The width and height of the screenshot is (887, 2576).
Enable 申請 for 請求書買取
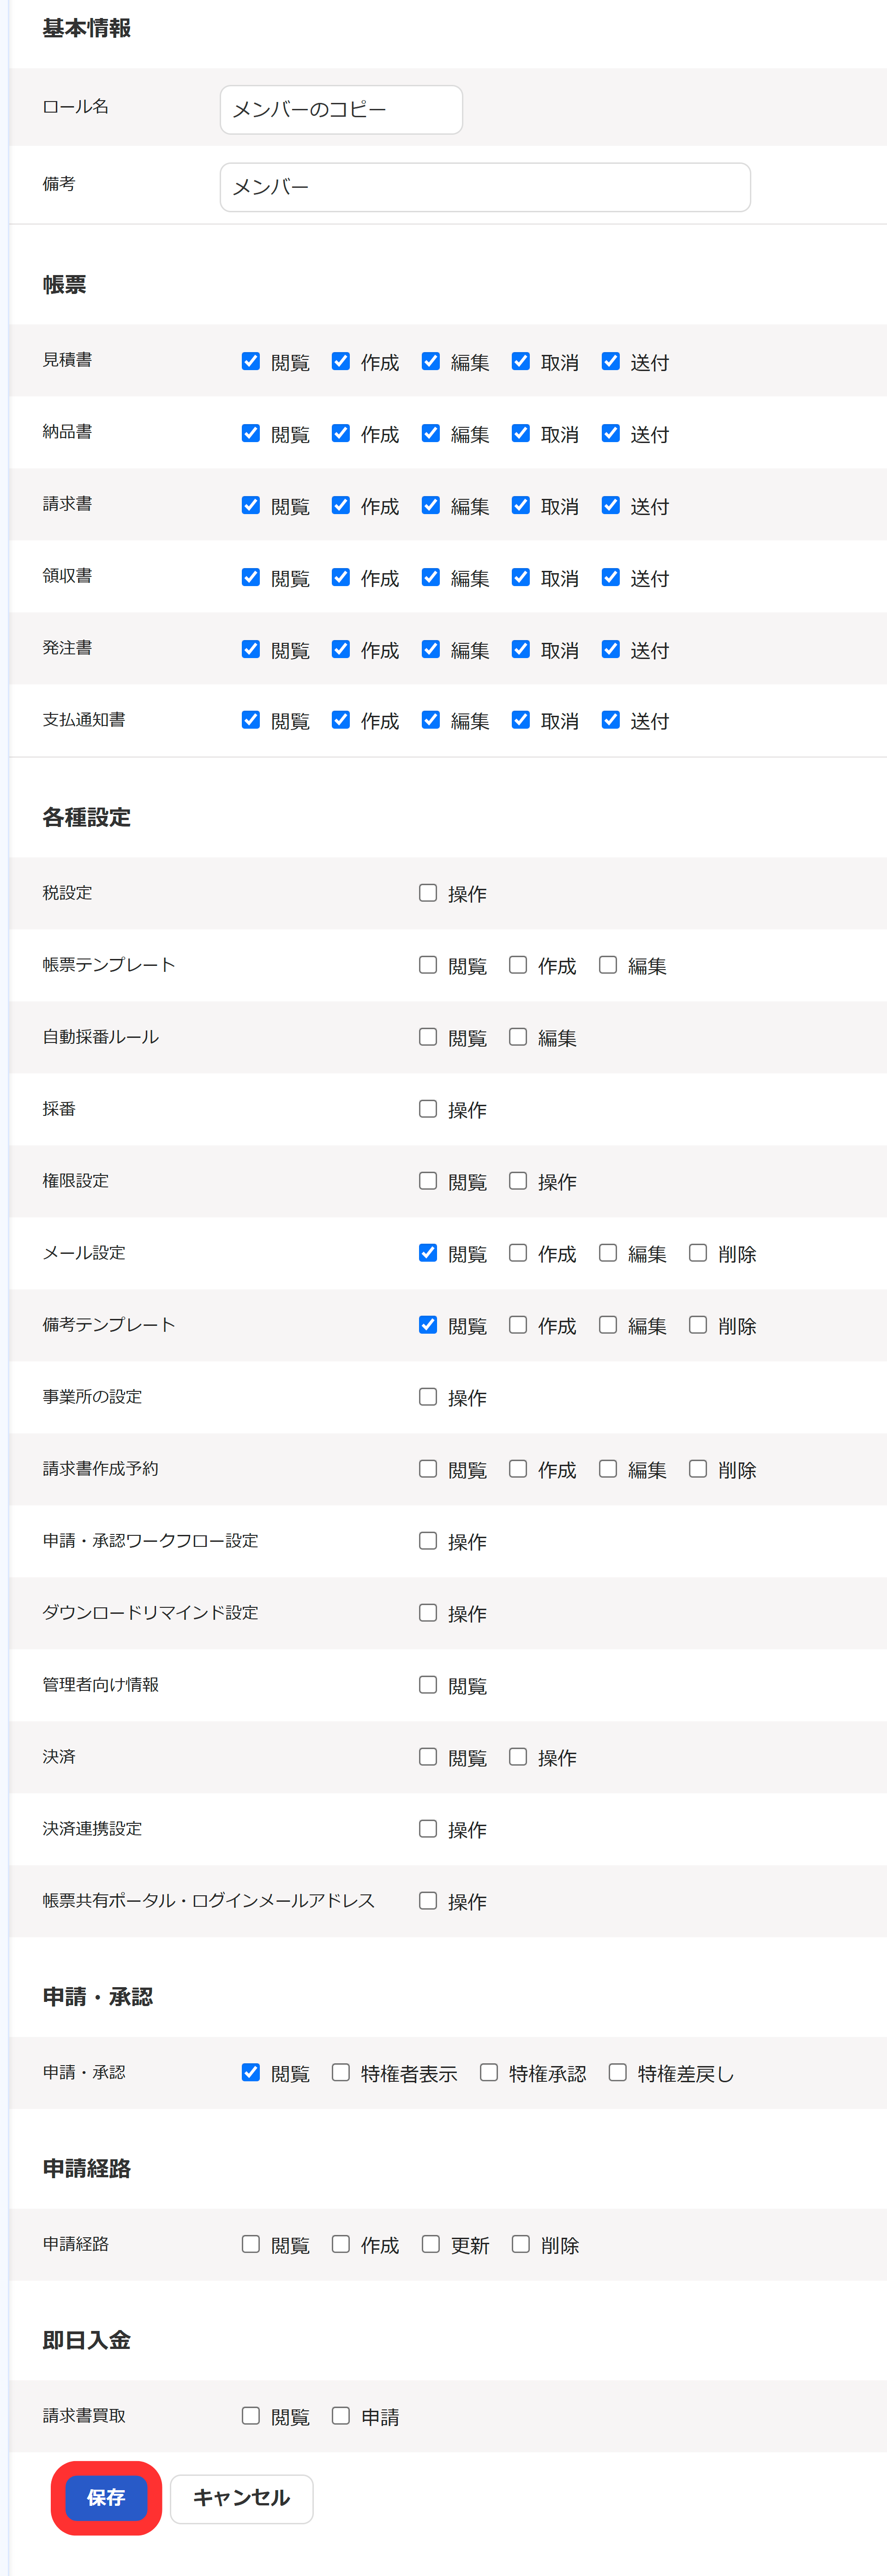click(341, 2417)
